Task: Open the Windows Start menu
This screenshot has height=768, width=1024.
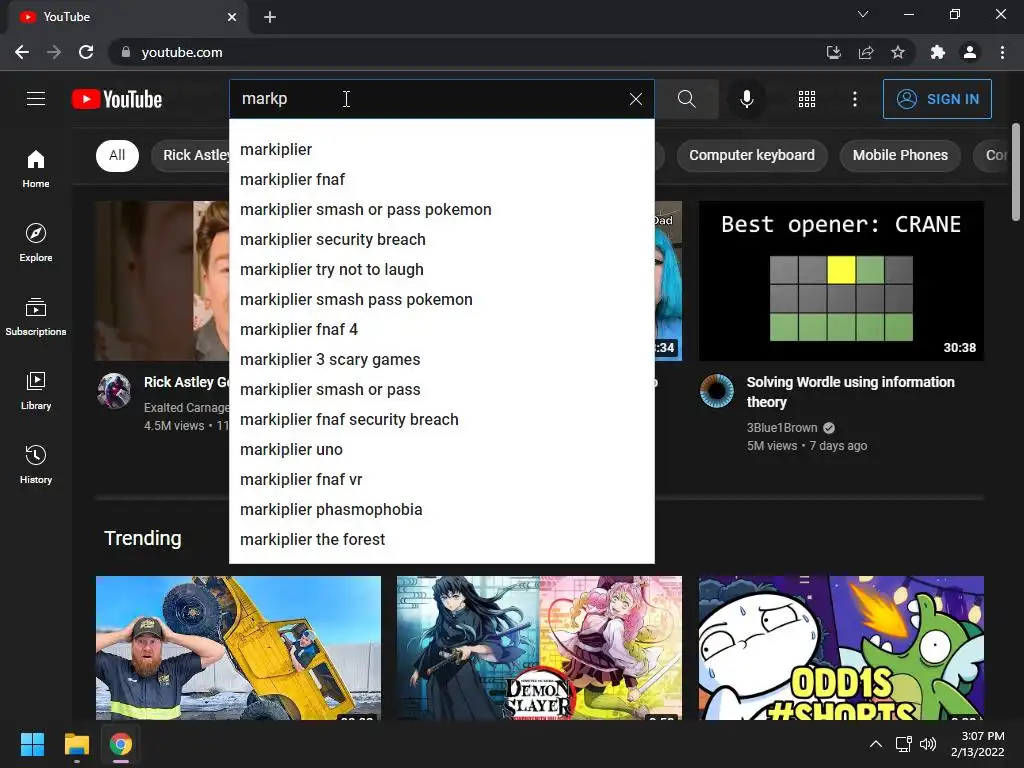Action: click(x=32, y=744)
